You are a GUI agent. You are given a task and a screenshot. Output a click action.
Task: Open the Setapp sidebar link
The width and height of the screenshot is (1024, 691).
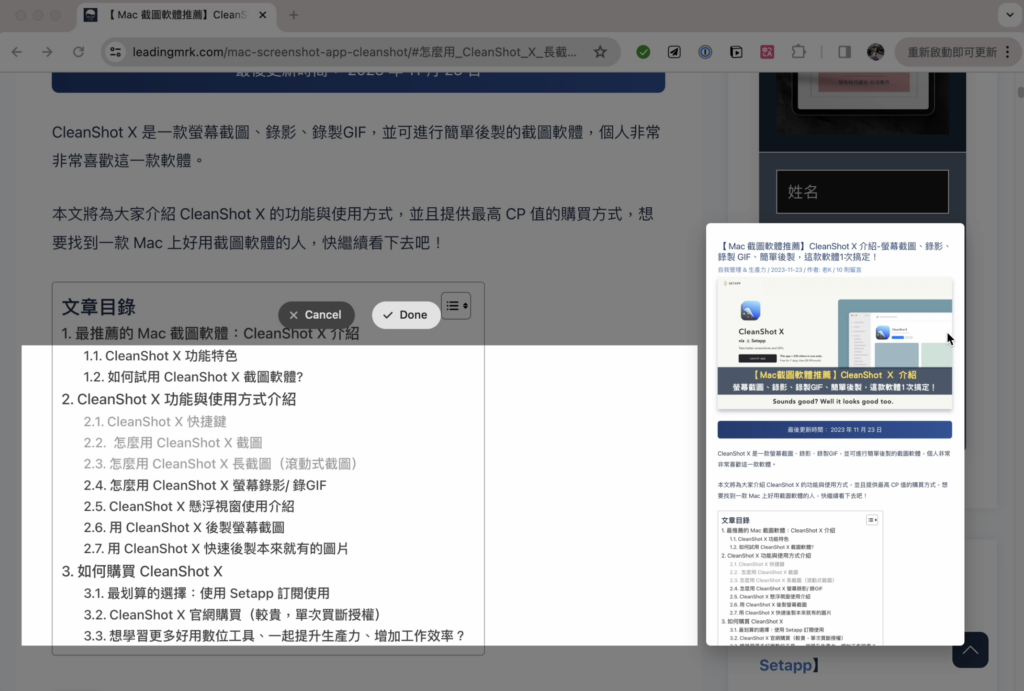click(789, 666)
